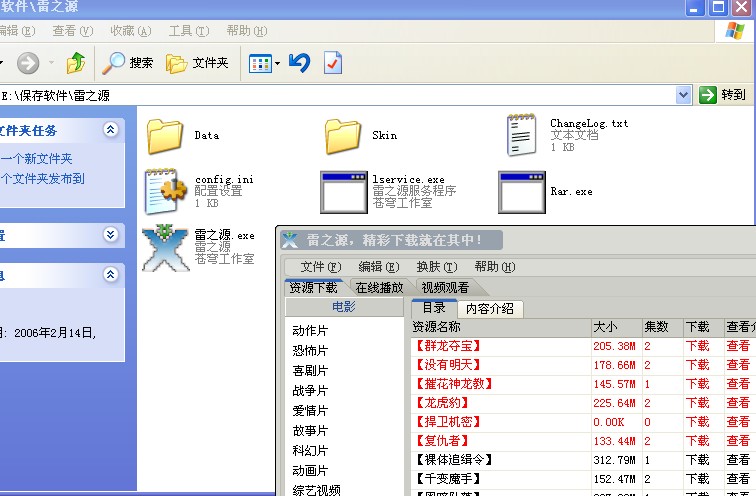Select the 动作片 category
This screenshot has height=496, width=756.
pos(310,331)
